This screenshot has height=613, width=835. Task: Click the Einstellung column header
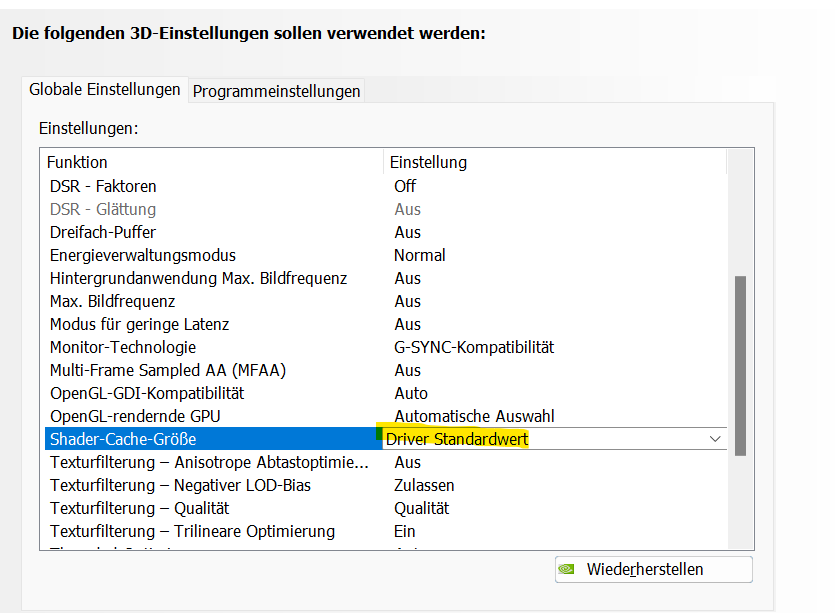point(555,162)
